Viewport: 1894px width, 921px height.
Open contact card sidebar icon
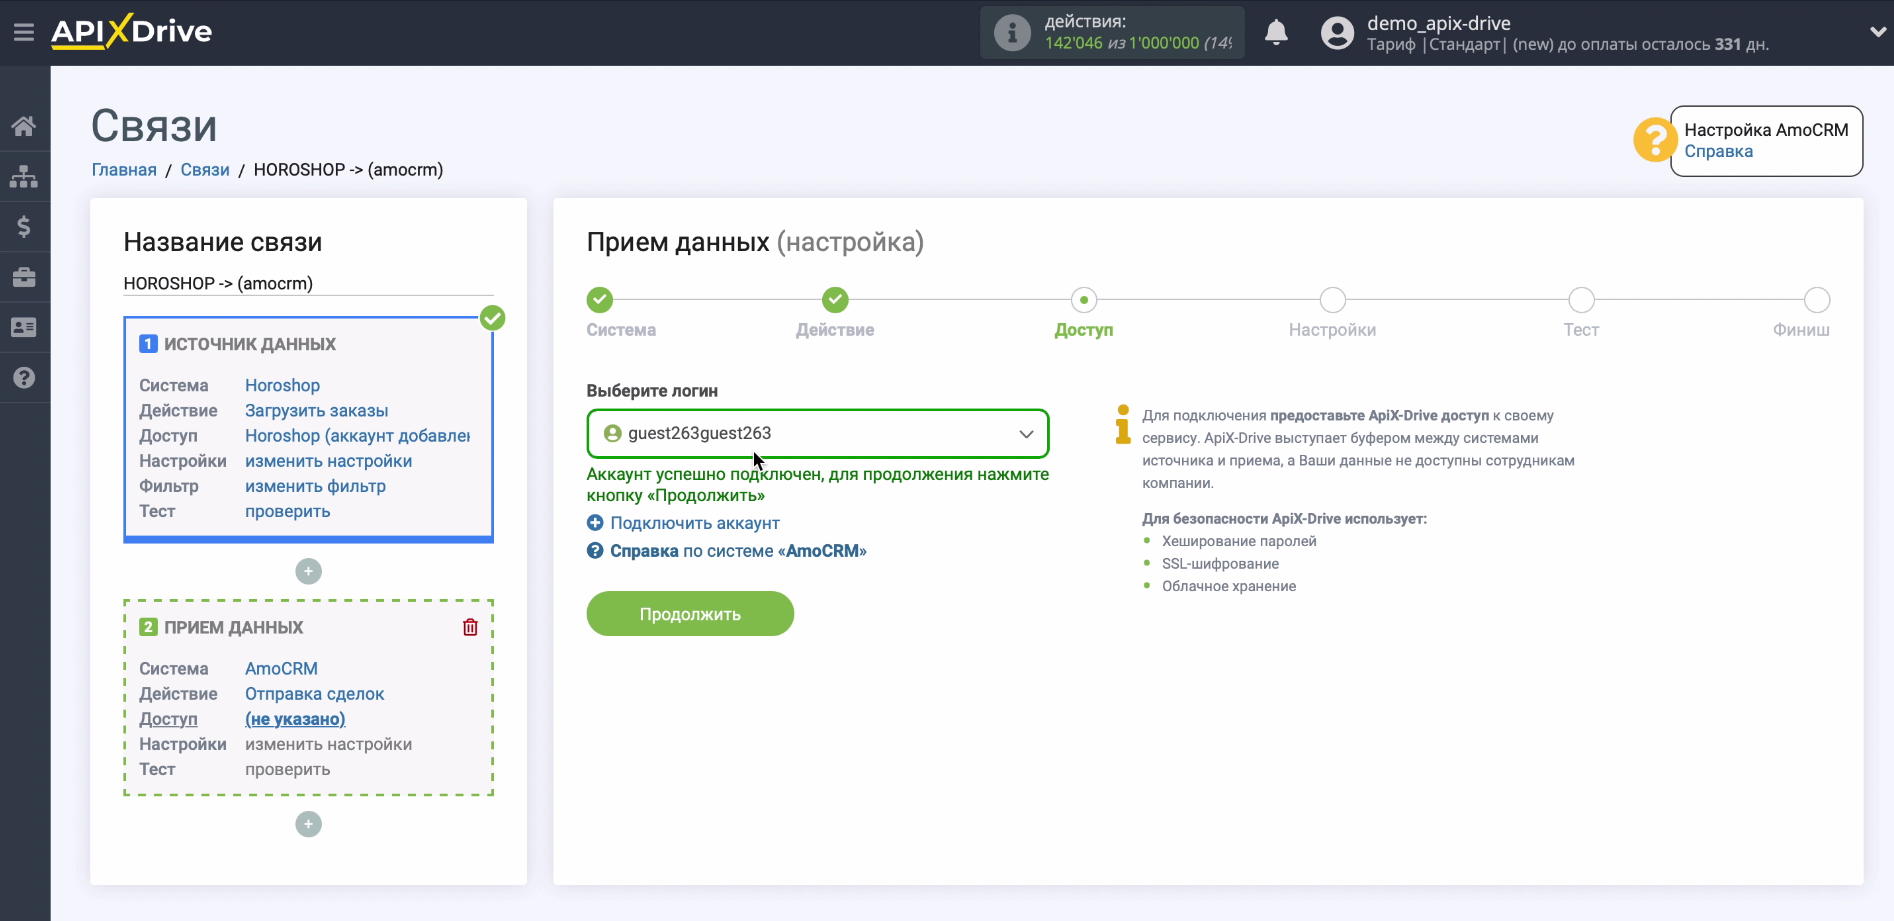[24, 327]
